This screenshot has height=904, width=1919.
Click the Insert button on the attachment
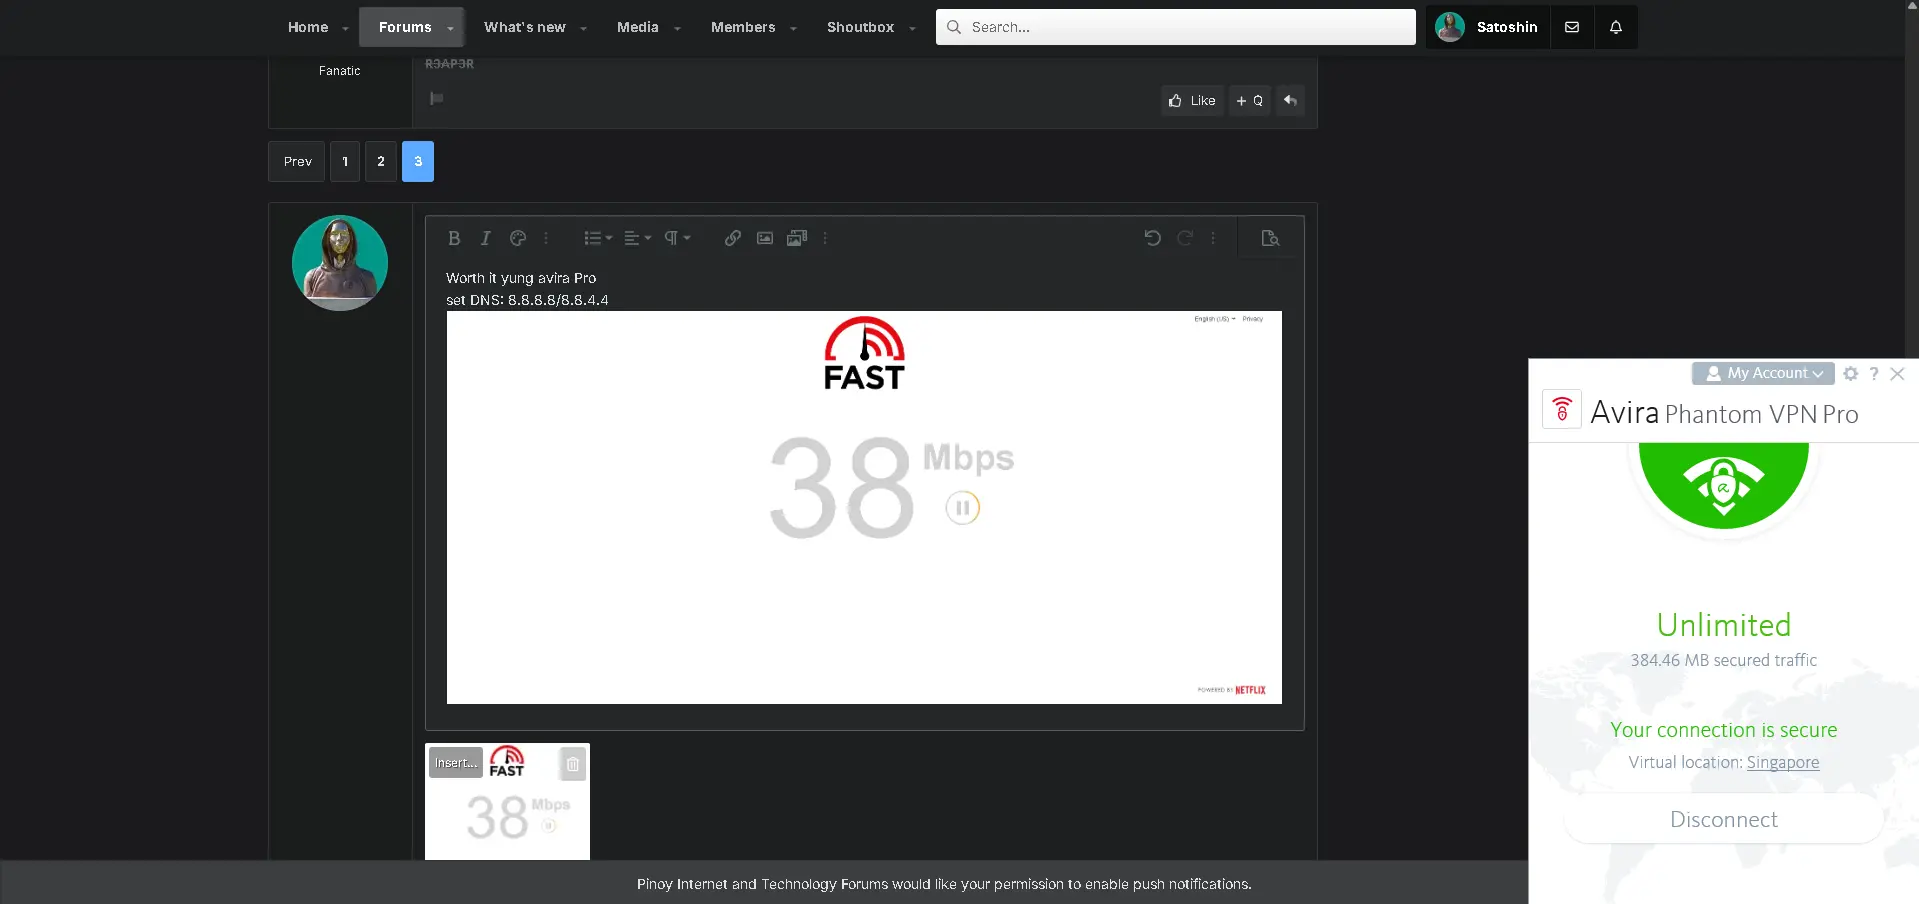click(x=456, y=763)
